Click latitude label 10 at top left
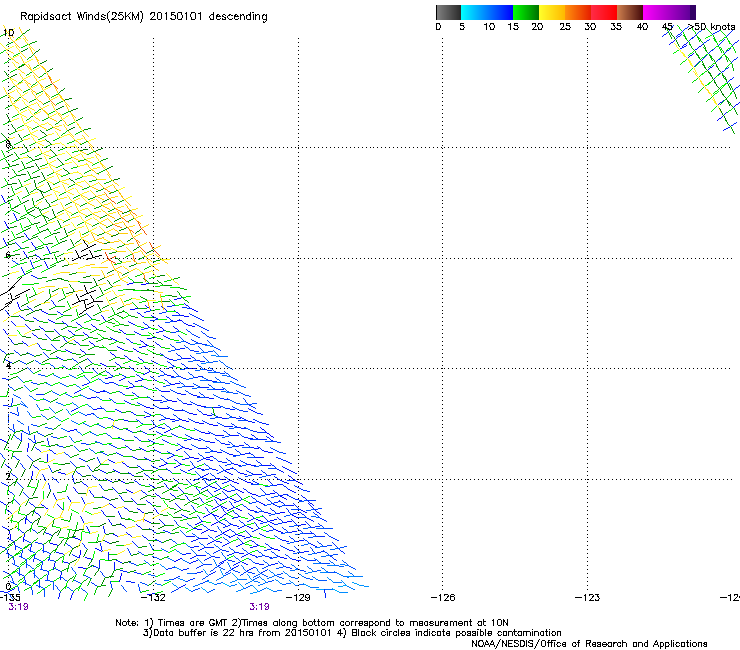This screenshot has height=650, width=740. (x=8, y=33)
